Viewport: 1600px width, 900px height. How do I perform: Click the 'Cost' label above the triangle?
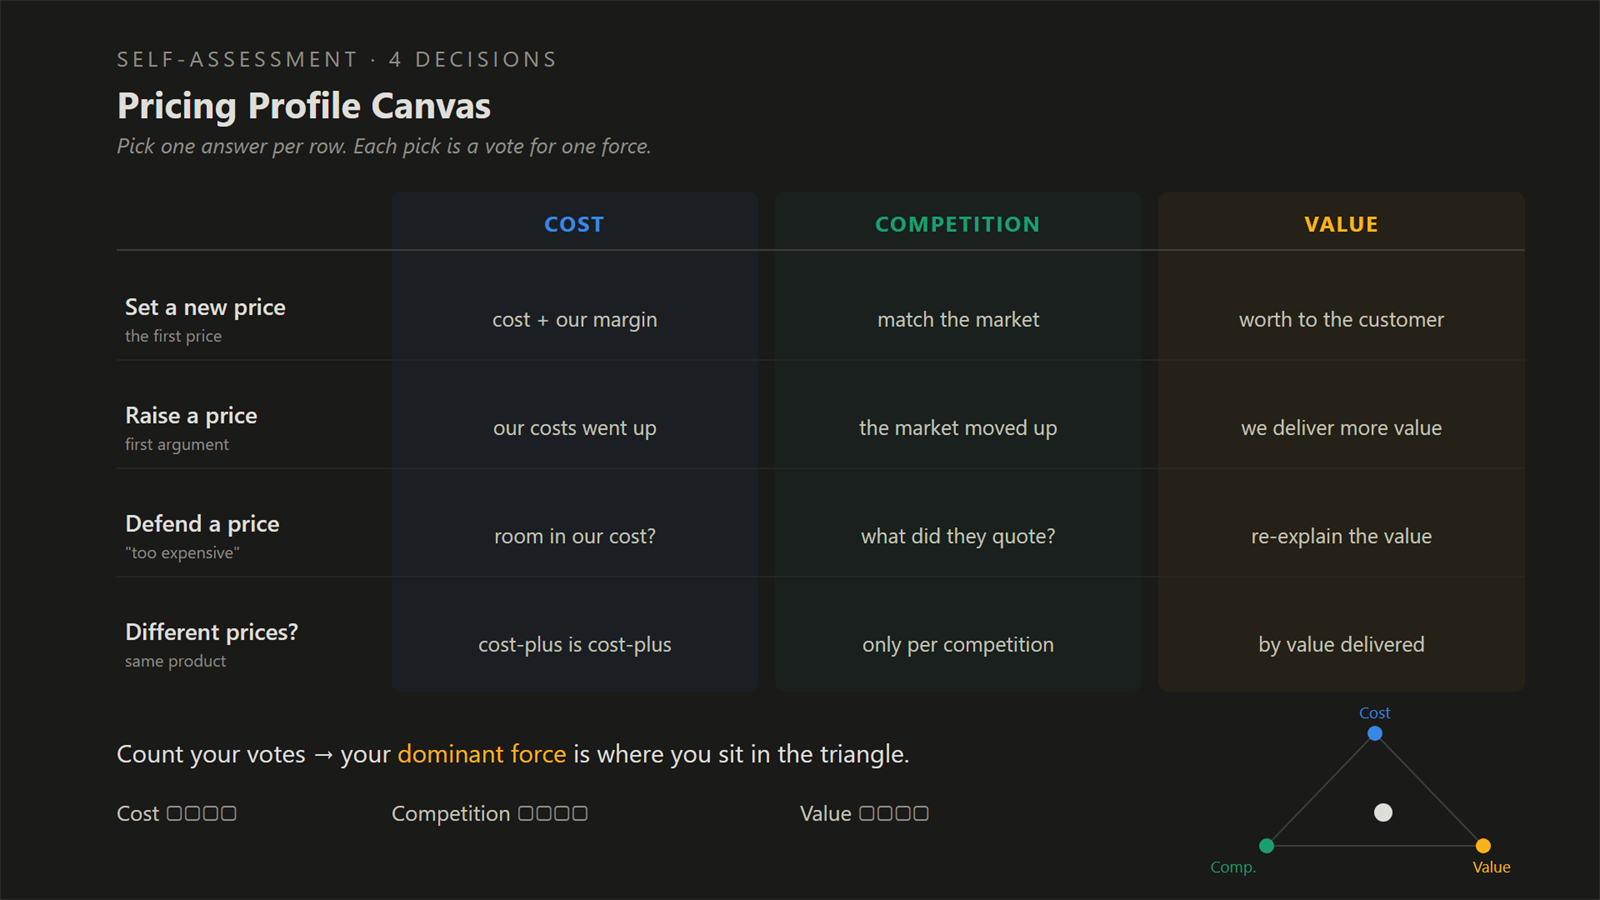[x=1375, y=713]
